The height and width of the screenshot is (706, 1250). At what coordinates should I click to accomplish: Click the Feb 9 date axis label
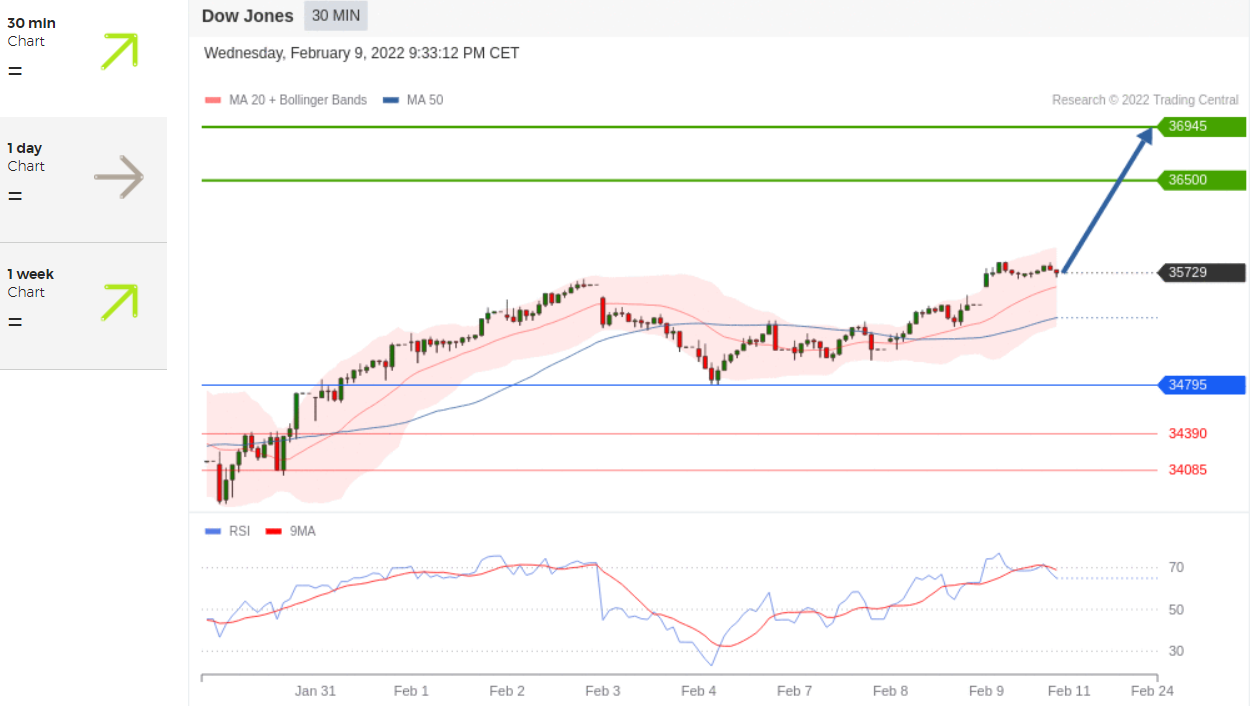[986, 691]
